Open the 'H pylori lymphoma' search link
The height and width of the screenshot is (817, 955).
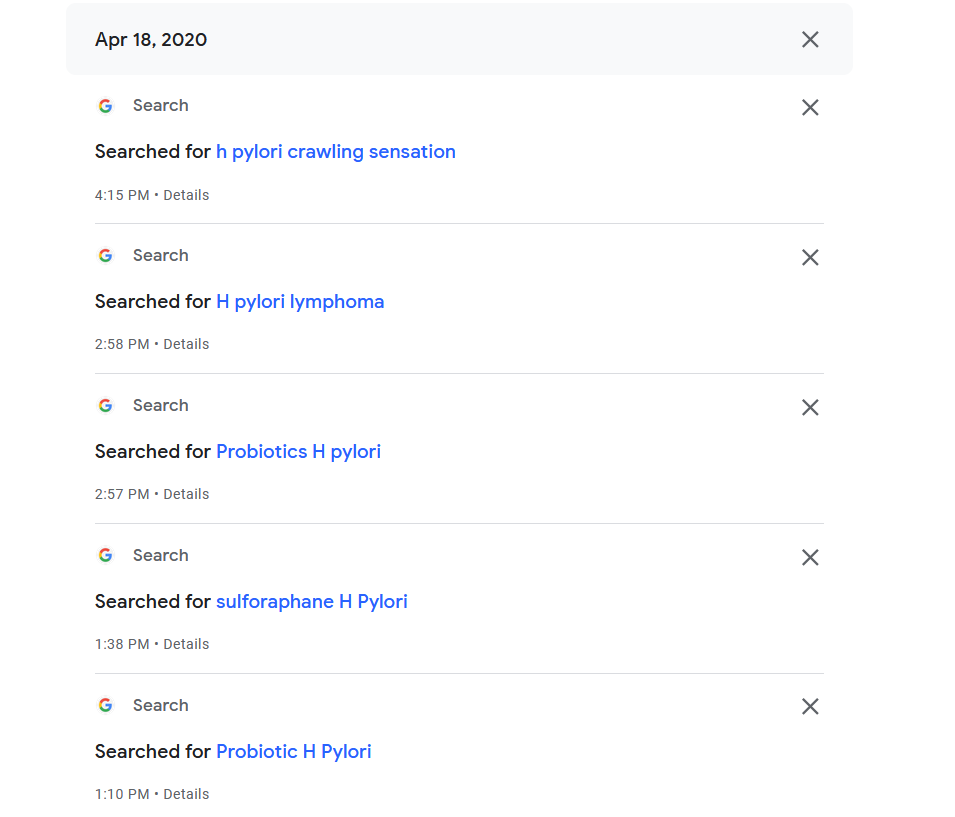pos(300,302)
